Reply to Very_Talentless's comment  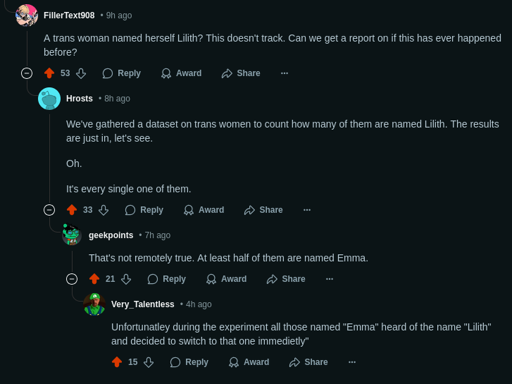point(189,362)
